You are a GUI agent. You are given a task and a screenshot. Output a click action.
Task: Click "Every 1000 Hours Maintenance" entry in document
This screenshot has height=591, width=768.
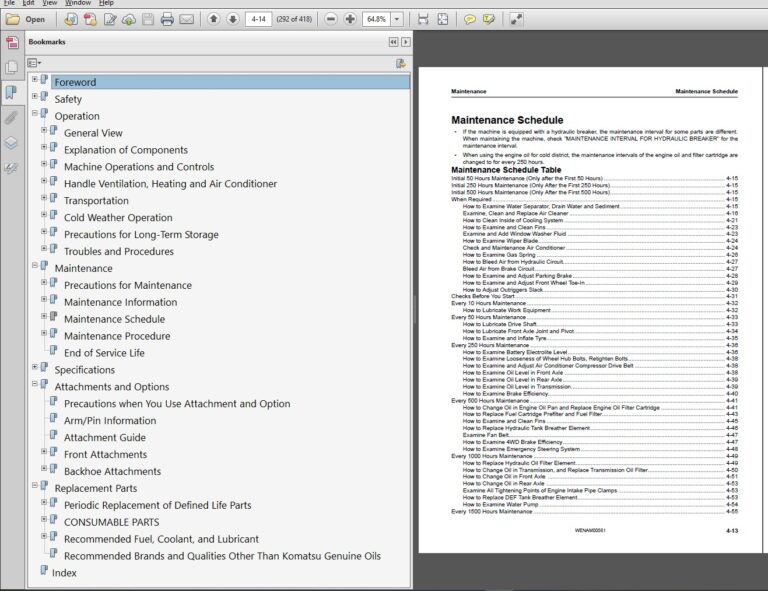491,456
